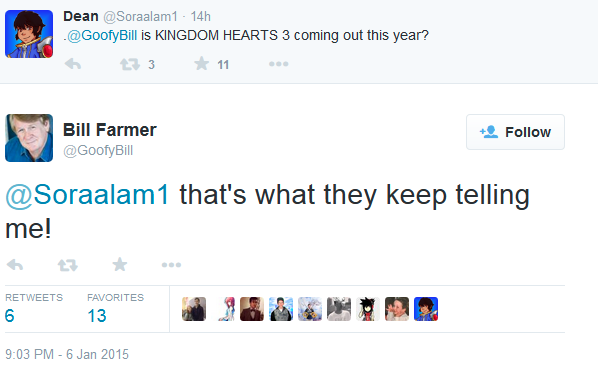
Task: Open @Soraalam1 mention in Bill's reply
Action: pos(87,195)
